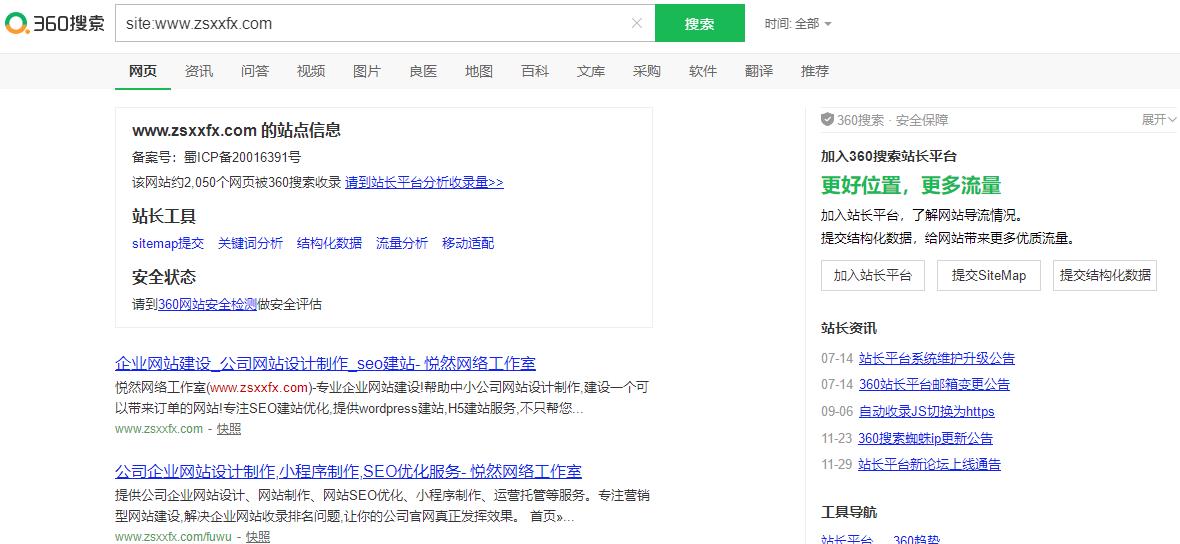Image resolution: width=1180 pixels, height=544 pixels.
Task: Open link 请到站长平台分析收录量>>
Action: point(424,182)
